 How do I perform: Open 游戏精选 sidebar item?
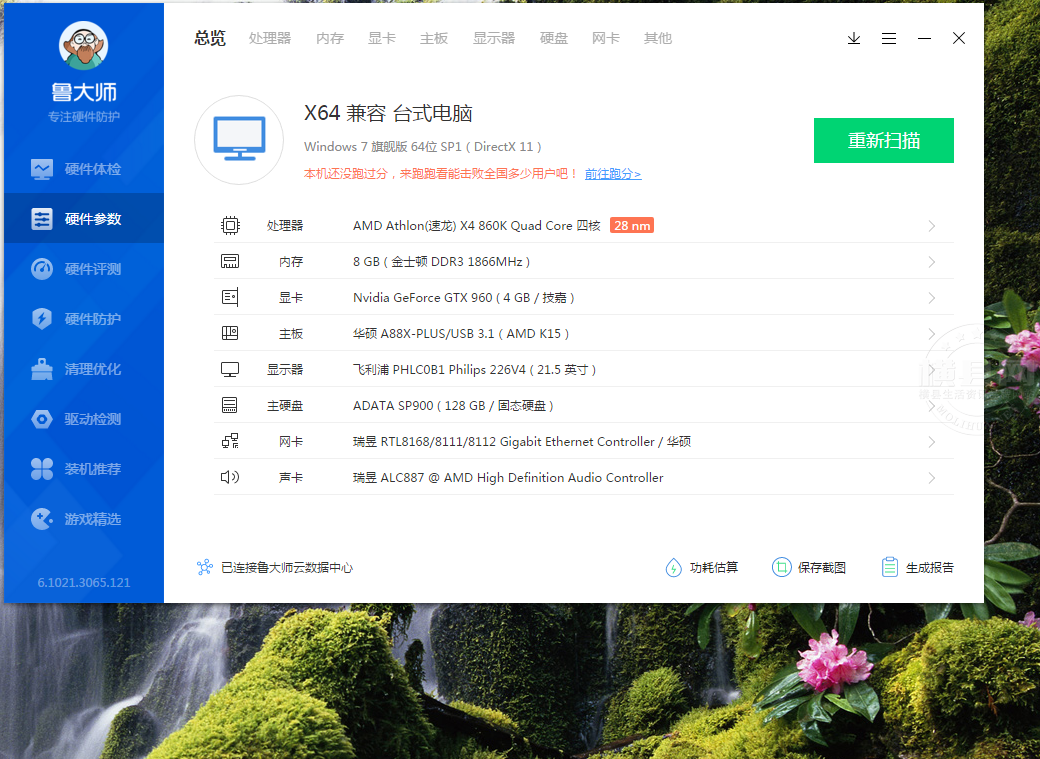click(84, 519)
